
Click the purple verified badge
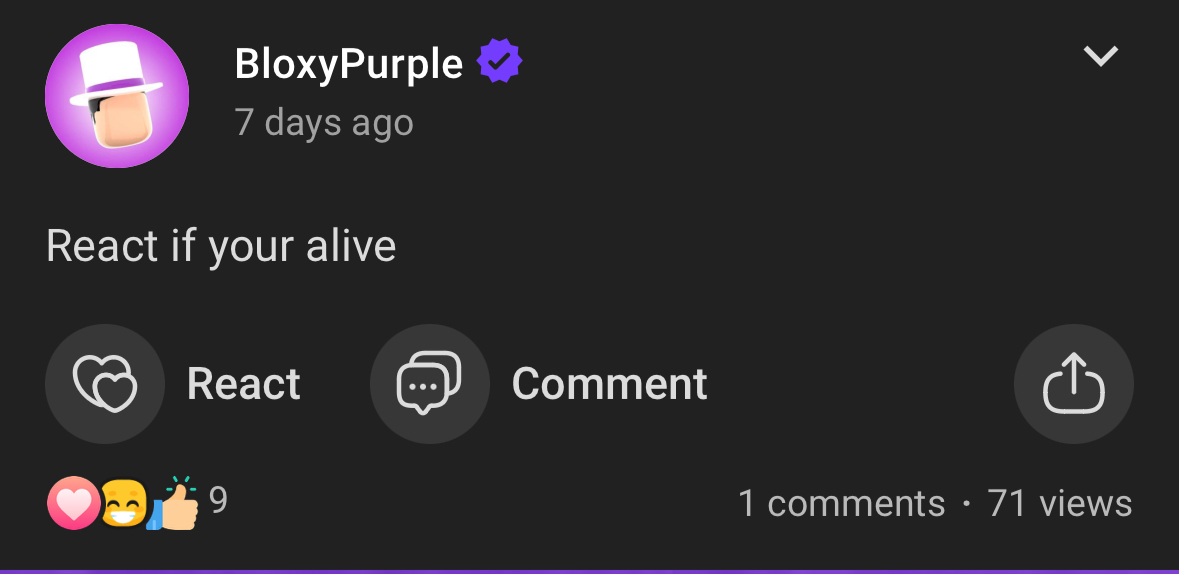499,61
